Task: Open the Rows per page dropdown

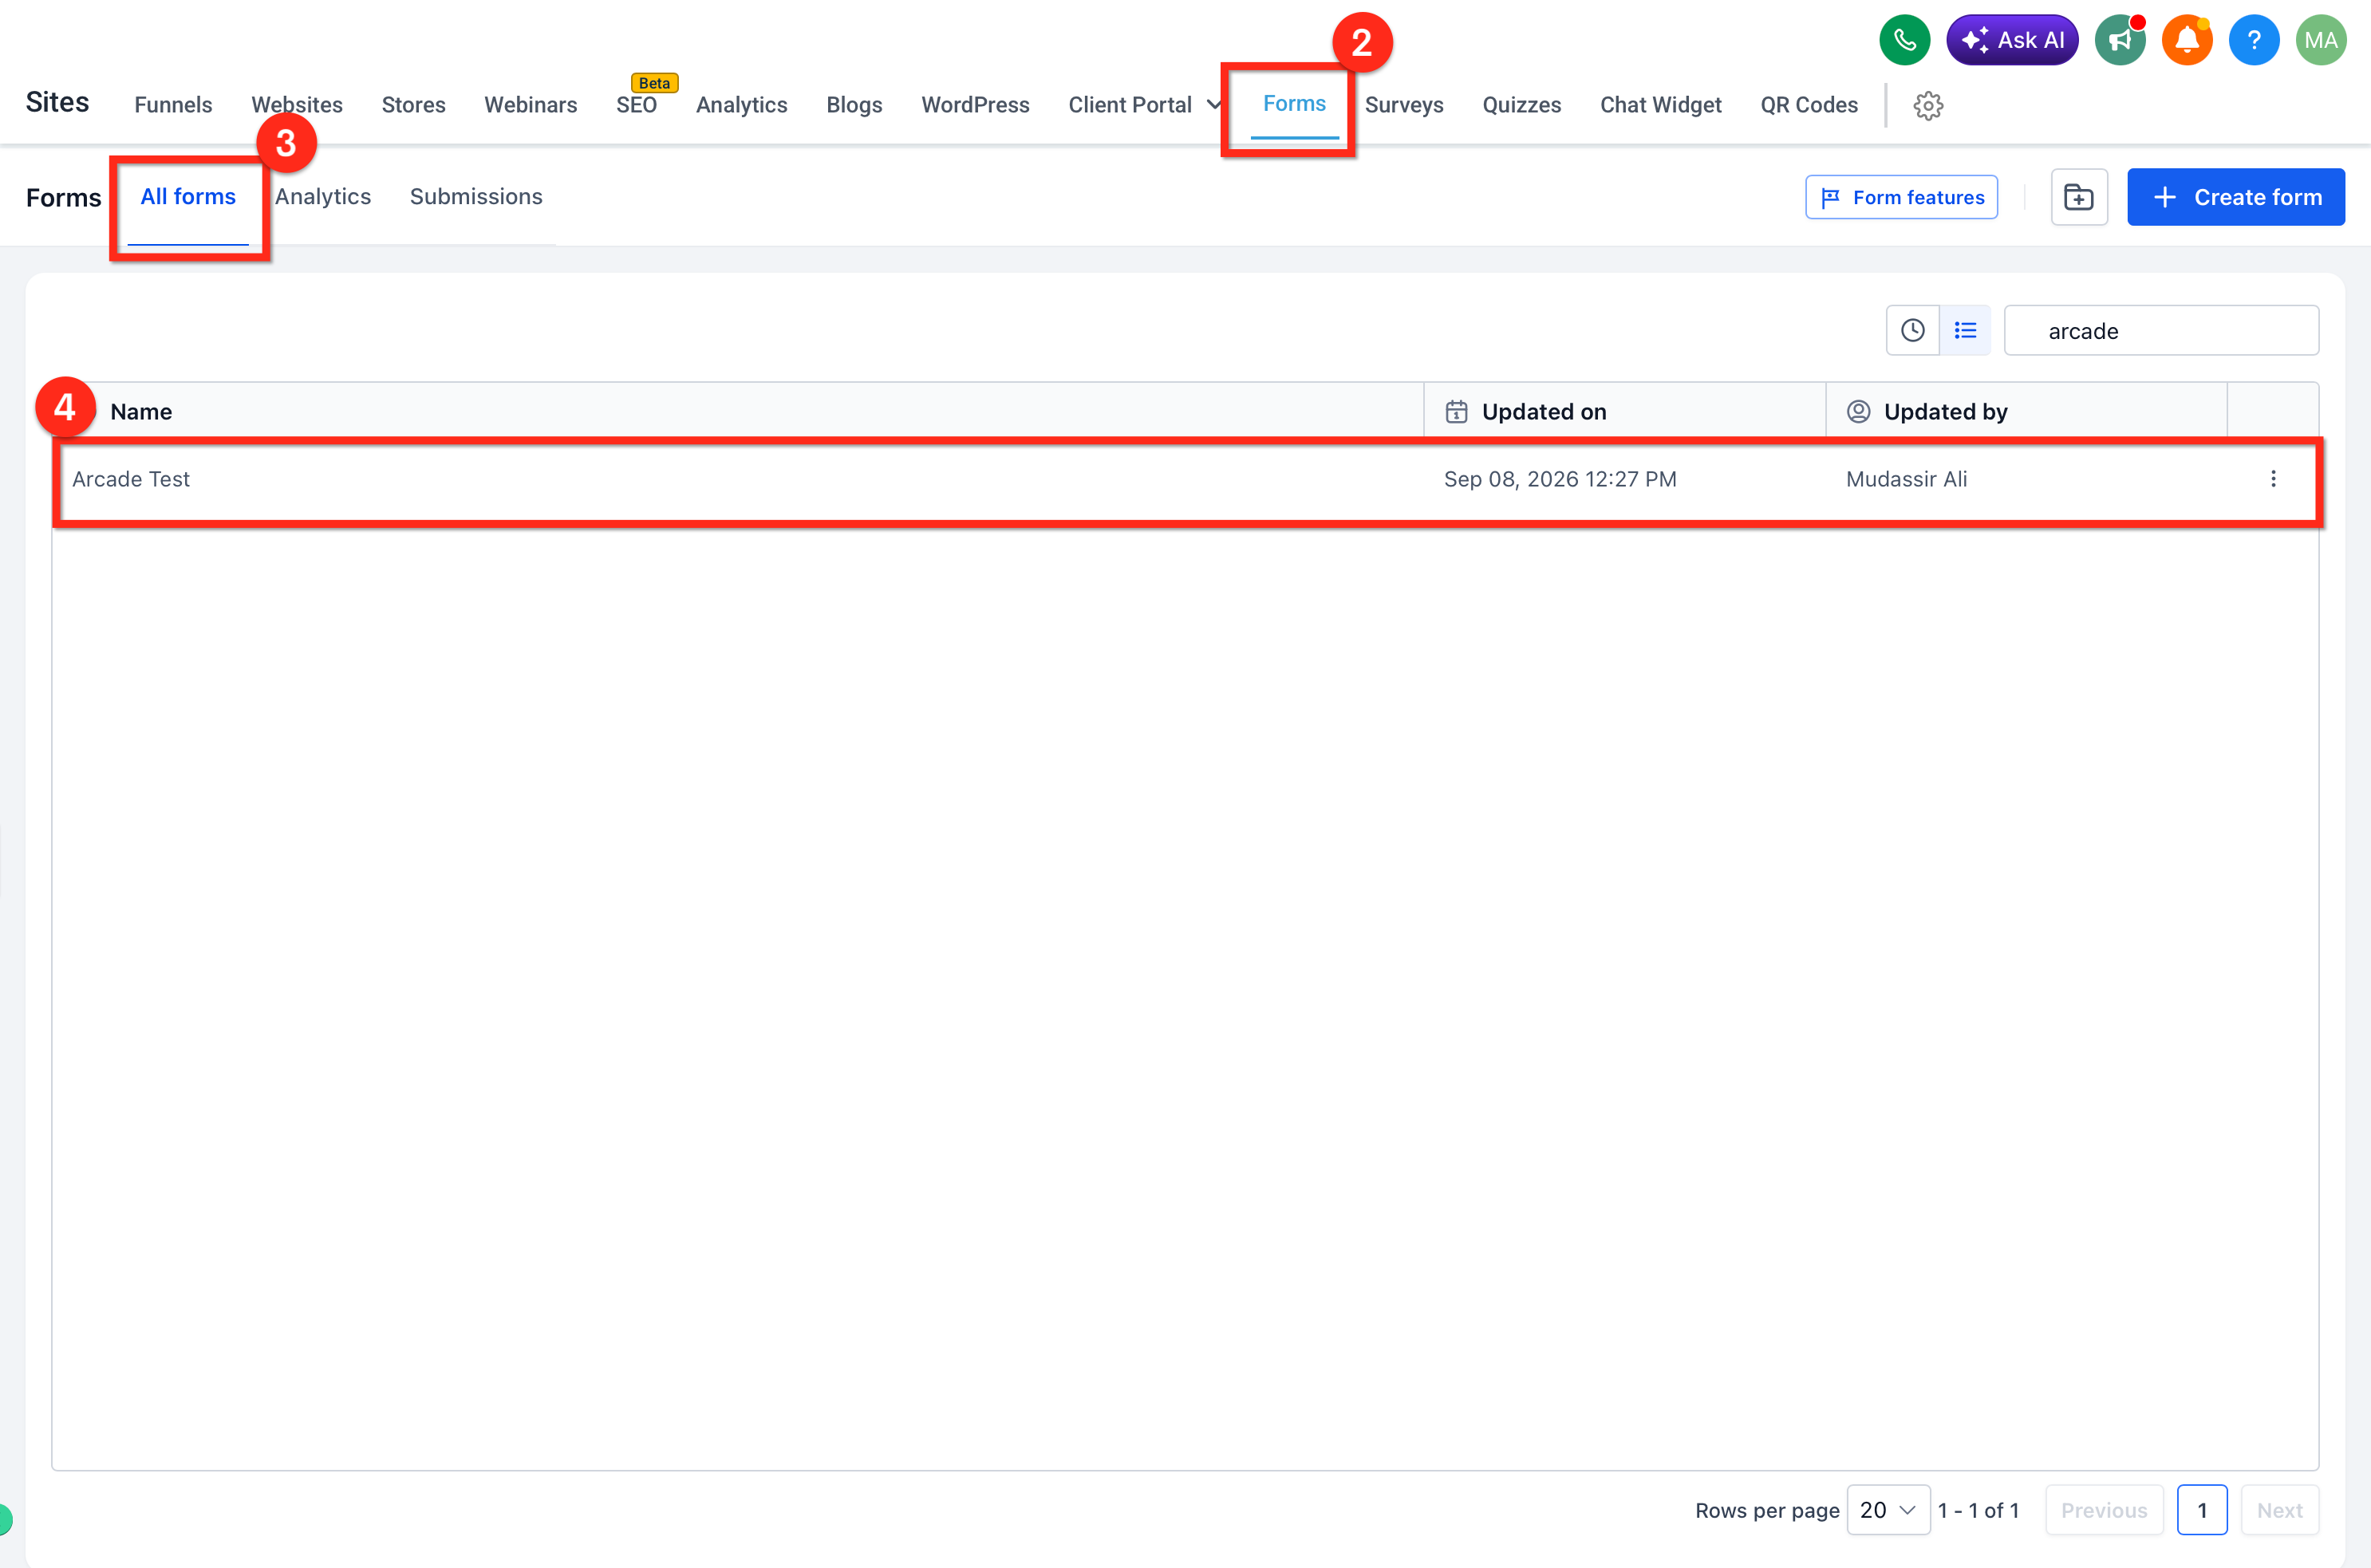Action: pos(1888,1509)
